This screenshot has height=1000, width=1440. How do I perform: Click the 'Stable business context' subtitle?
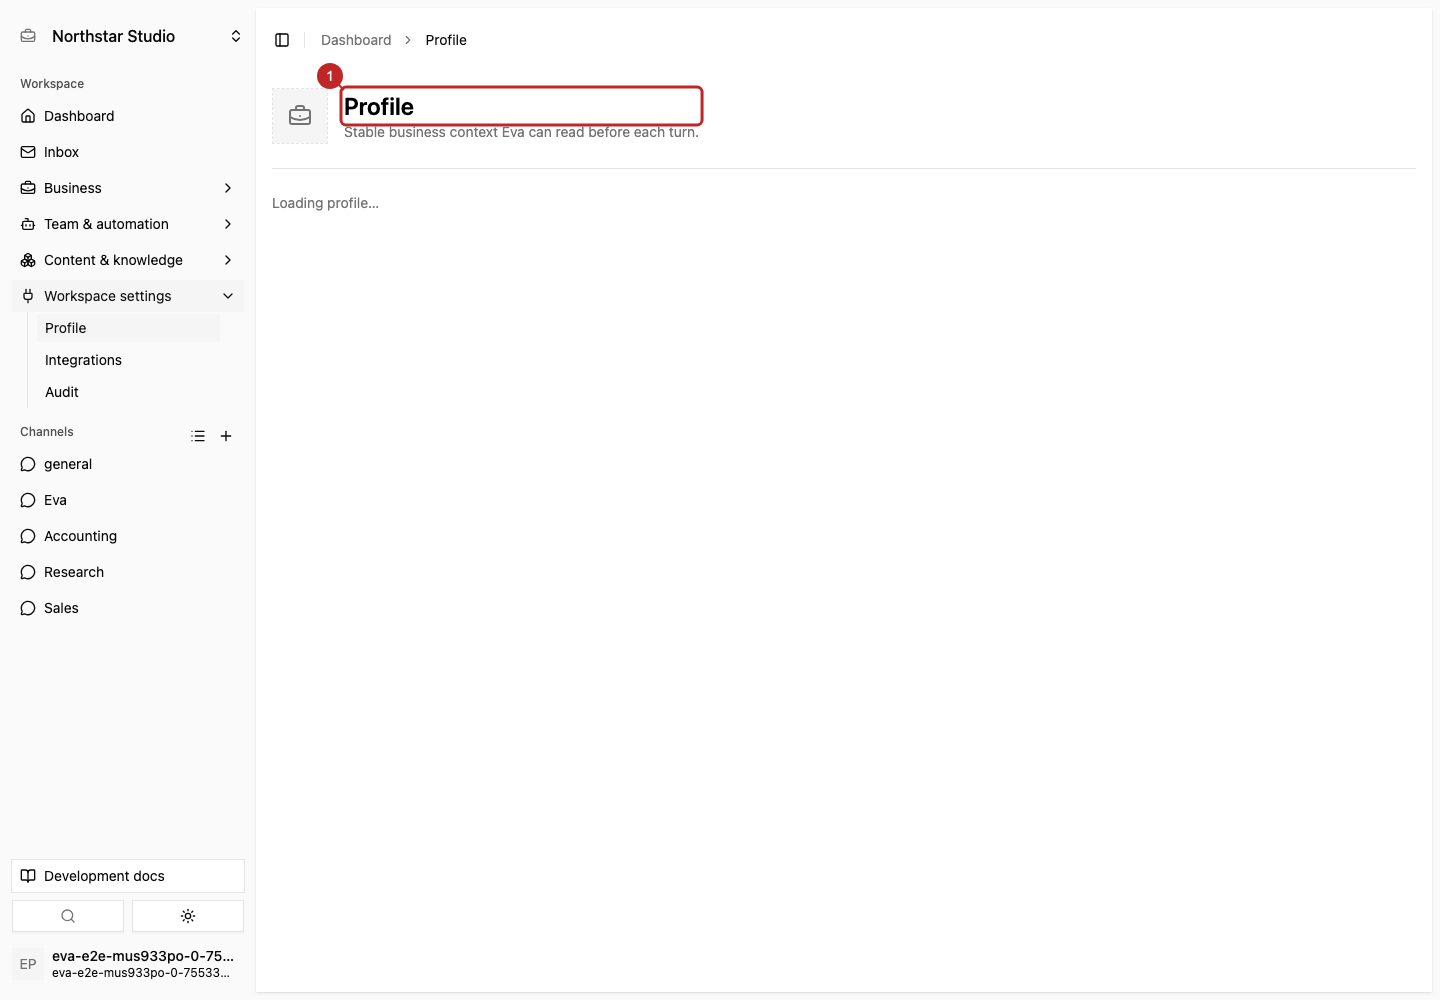pyautogui.click(x=521, y=132)
